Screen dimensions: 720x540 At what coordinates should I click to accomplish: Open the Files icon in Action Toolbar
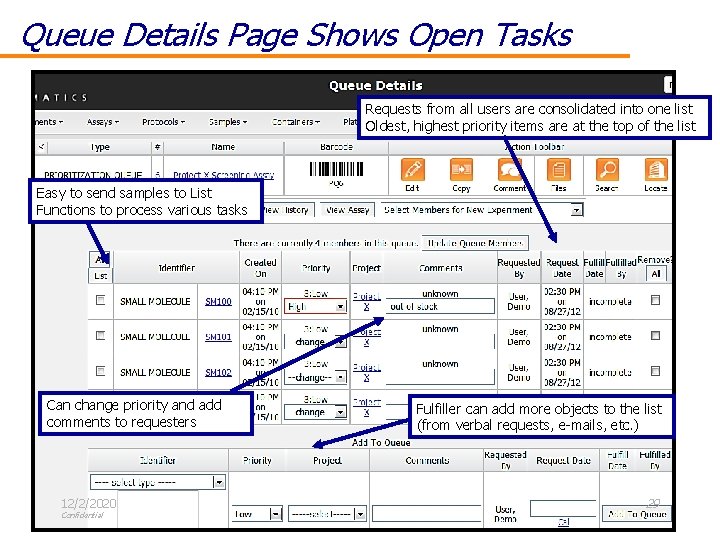pyautogui.click(x=558, y=170)
